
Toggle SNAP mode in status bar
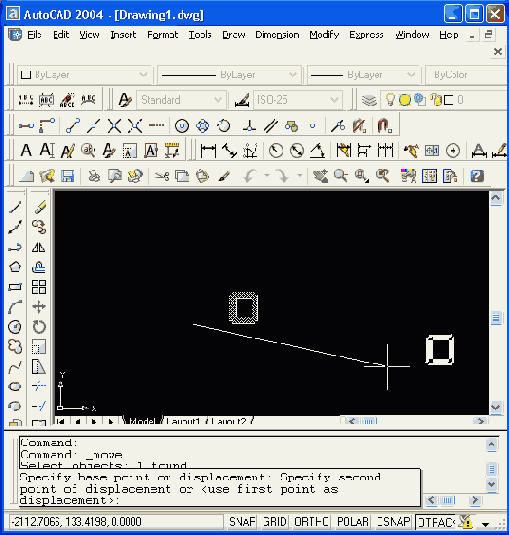pyautogui.click(x=242, y=522)
